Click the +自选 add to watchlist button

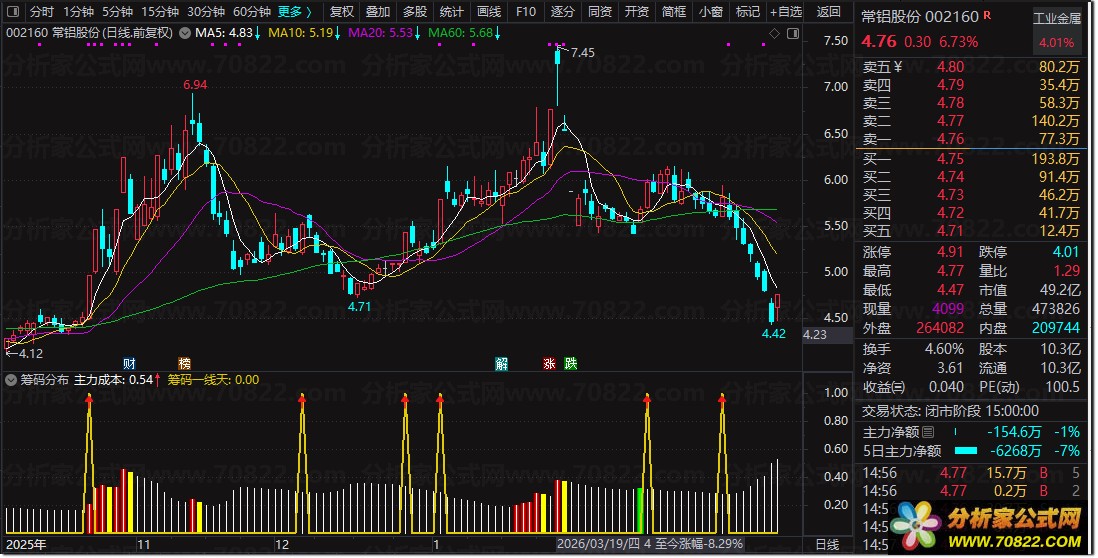tap(785, 12)
